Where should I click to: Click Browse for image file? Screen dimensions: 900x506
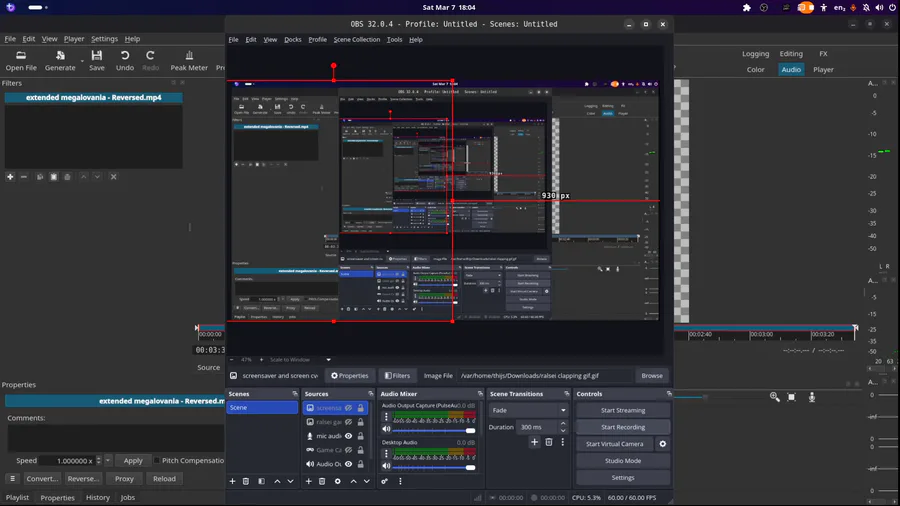(652, 376)
